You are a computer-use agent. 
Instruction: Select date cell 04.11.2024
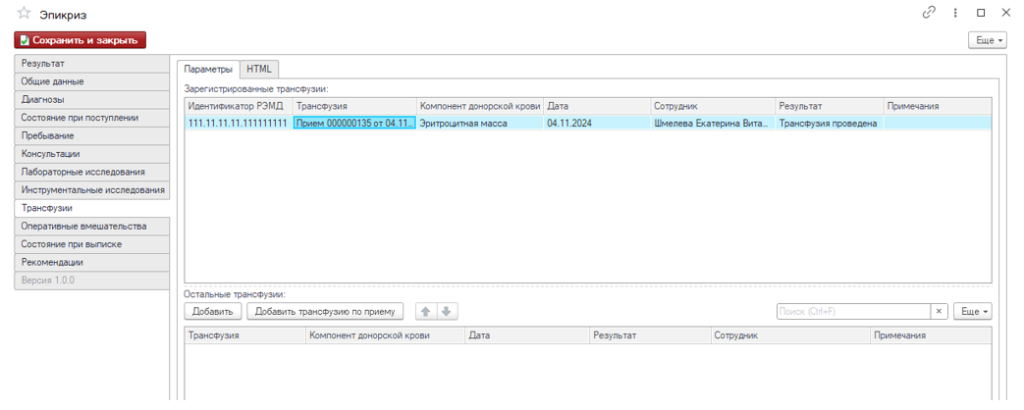(598, 123)
